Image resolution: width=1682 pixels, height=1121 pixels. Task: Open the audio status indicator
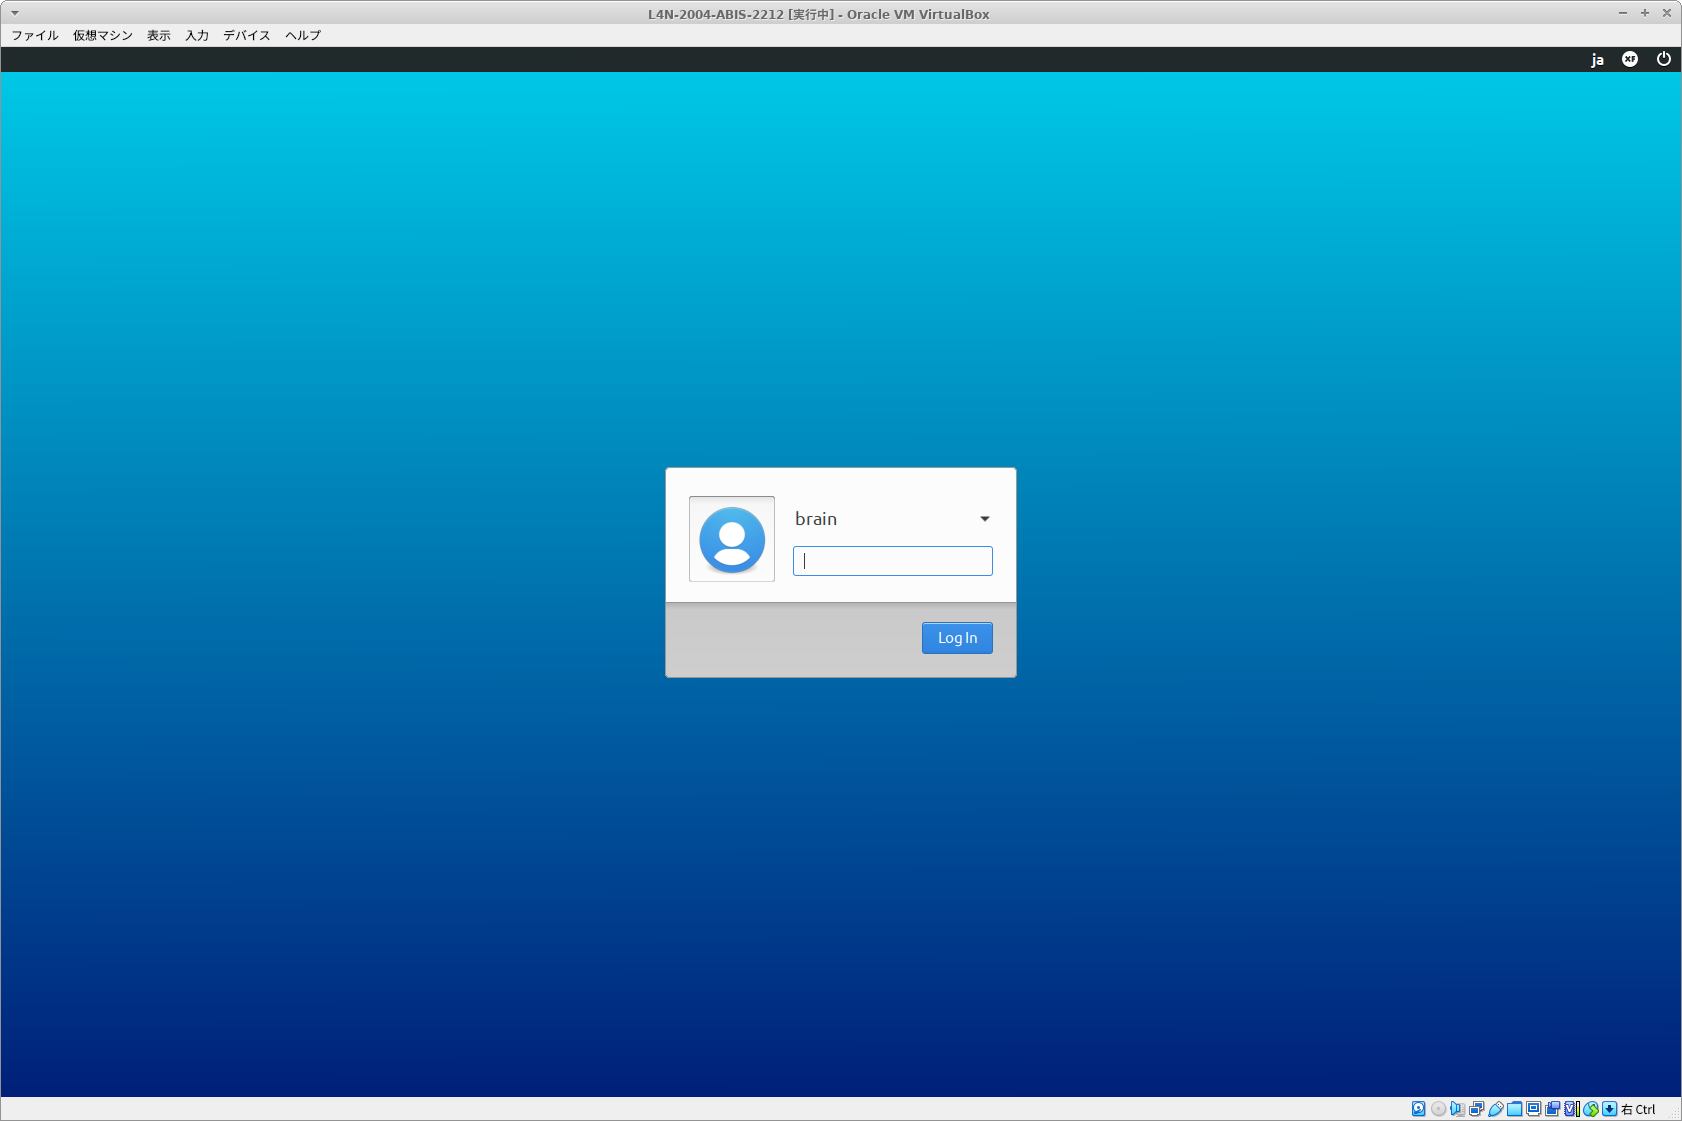tap(1457, 1108)
